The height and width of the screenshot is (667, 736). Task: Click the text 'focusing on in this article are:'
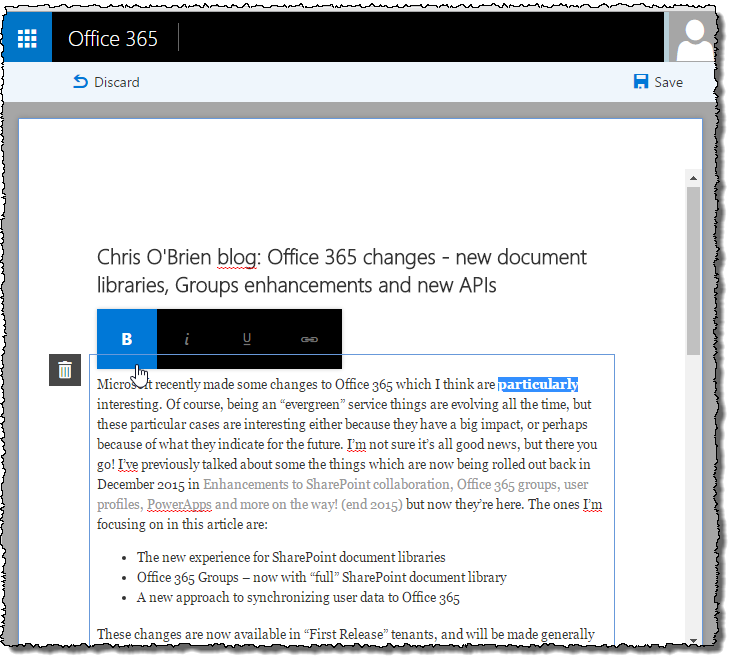point(182,524)
